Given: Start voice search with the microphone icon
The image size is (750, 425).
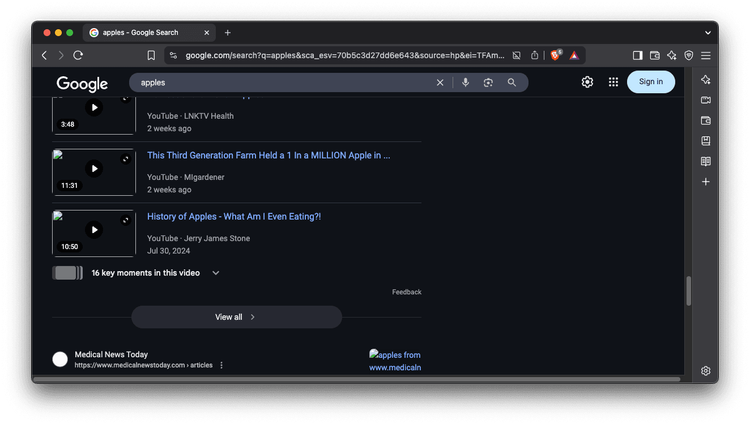Looking at the screenshot, I should point(465,82).
